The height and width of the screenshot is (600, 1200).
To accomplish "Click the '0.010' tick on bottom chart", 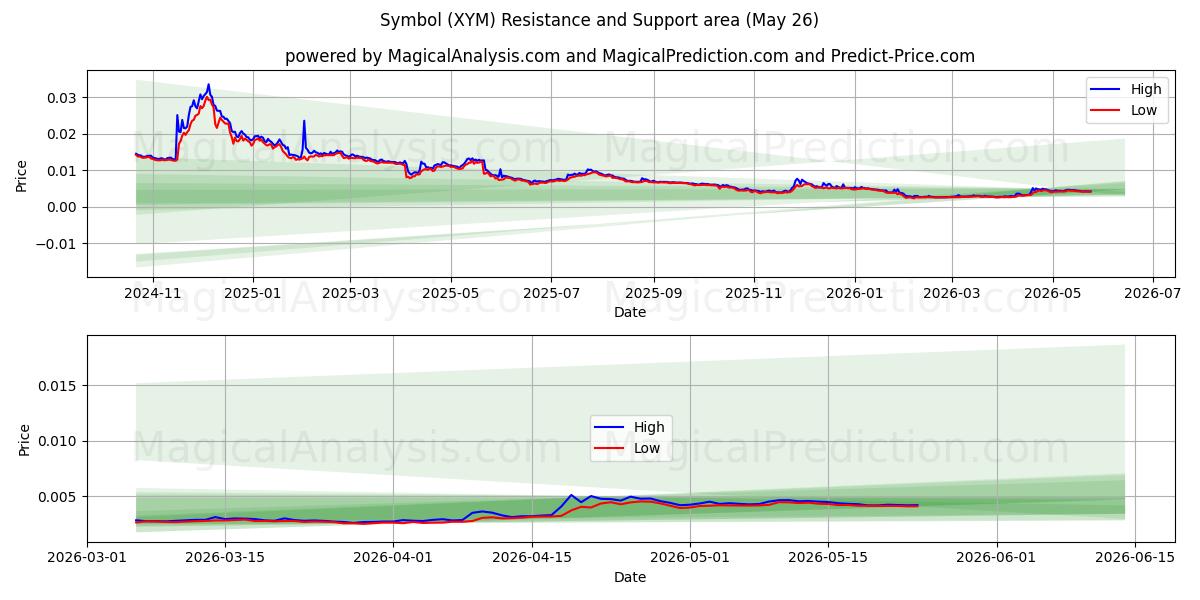I will point(60,441).
